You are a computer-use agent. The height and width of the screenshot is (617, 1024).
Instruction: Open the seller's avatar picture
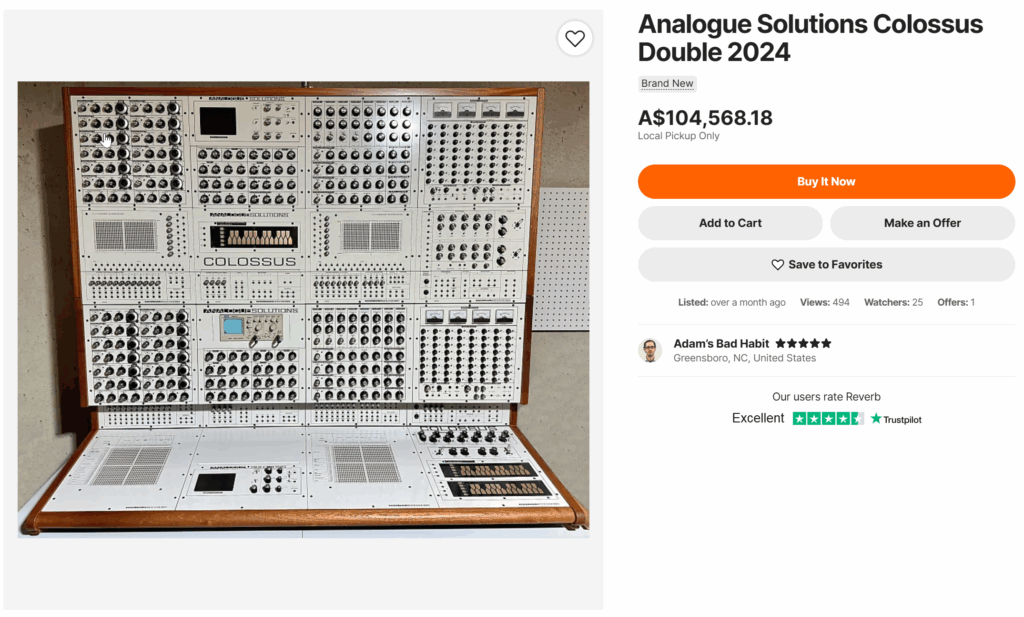[650, 350]
